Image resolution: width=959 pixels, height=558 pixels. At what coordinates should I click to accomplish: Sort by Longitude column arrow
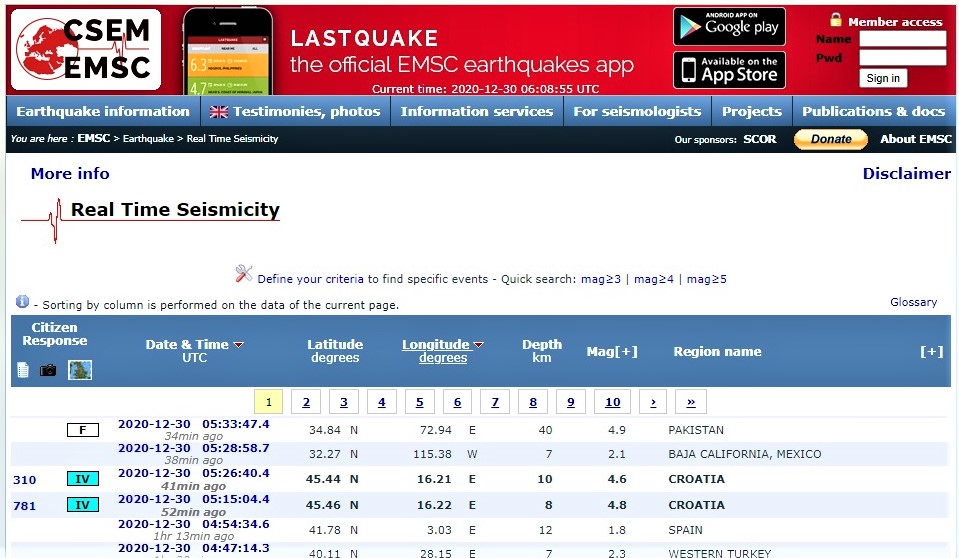coord(478,345)
